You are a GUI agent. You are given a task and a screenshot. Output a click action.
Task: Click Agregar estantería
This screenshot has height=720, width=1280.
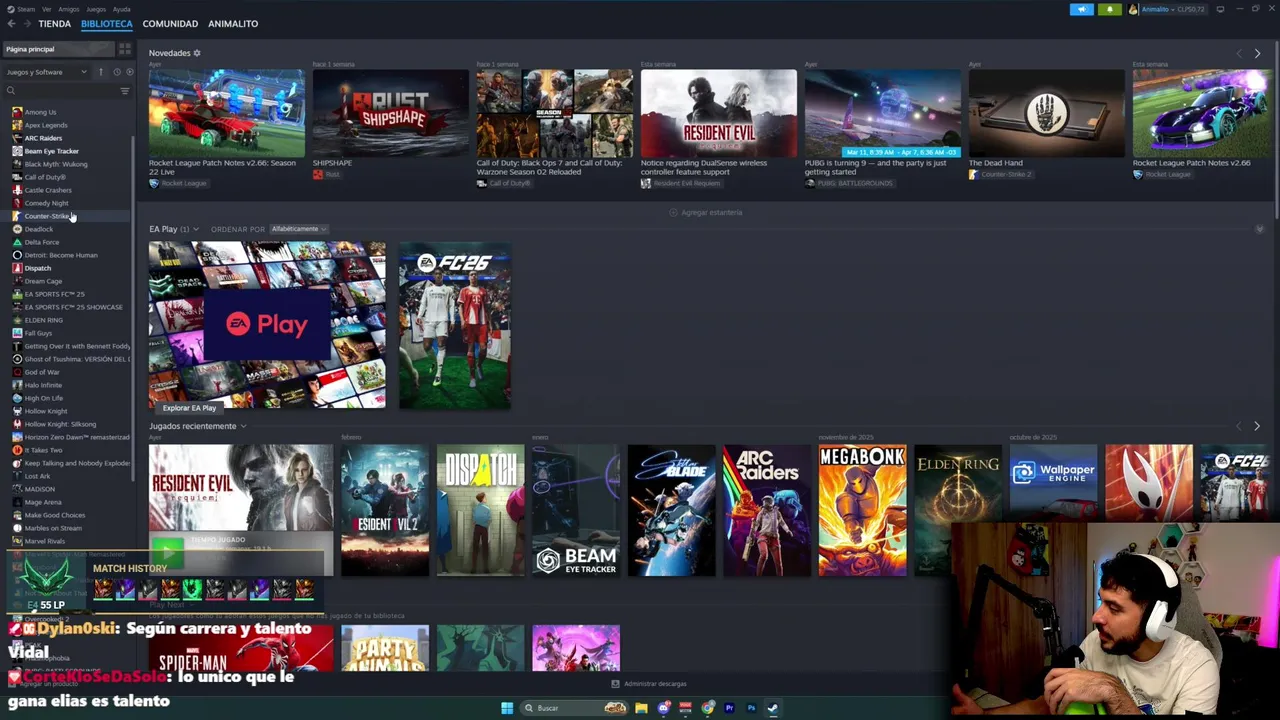(x=706, y=213)
